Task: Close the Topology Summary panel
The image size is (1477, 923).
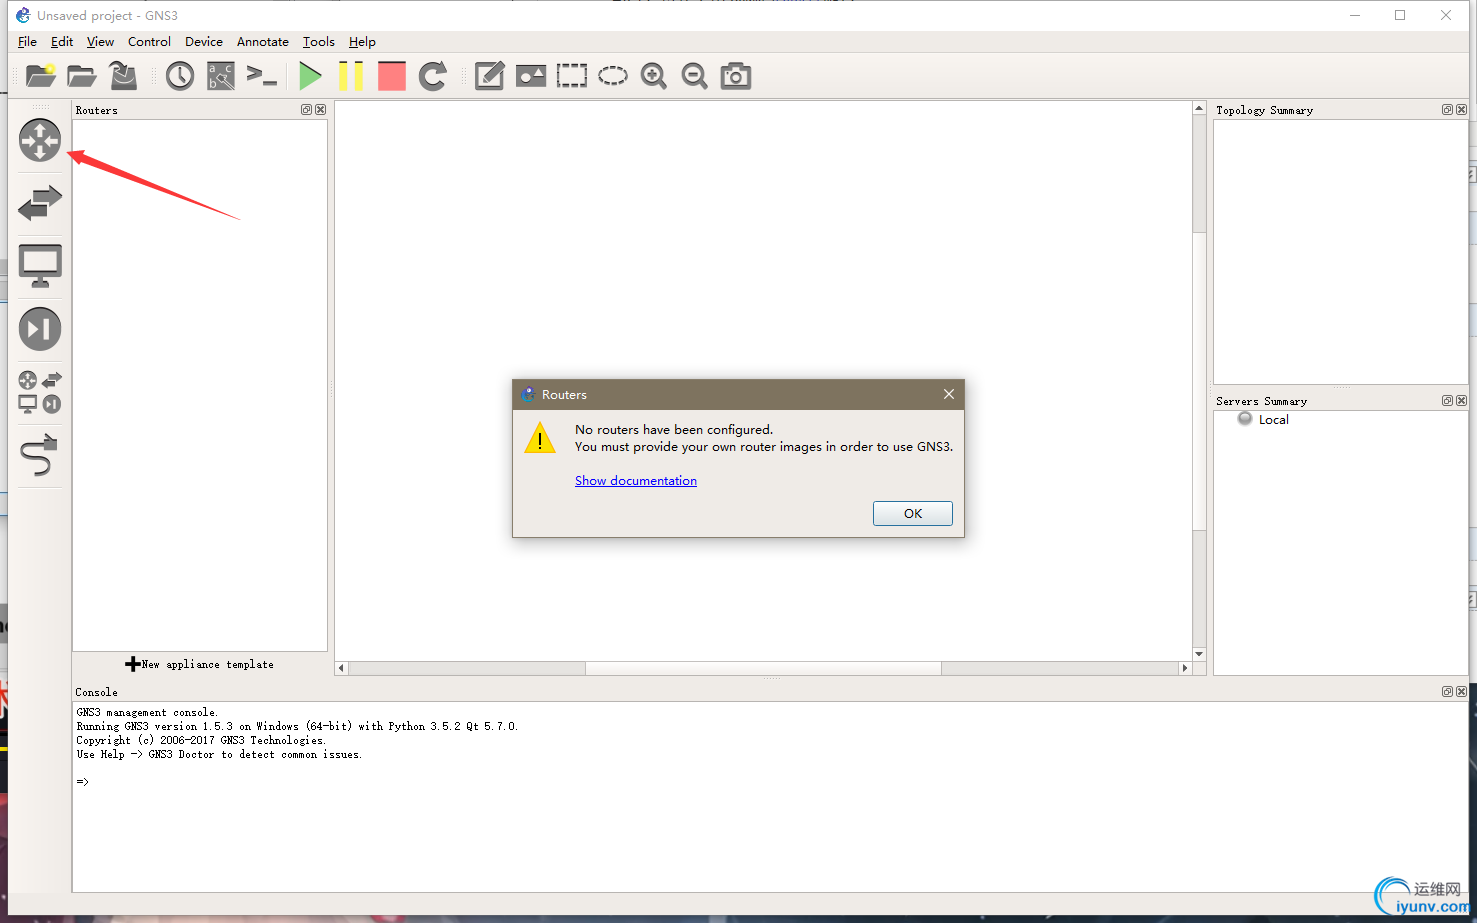Action: click(1461, 110)
